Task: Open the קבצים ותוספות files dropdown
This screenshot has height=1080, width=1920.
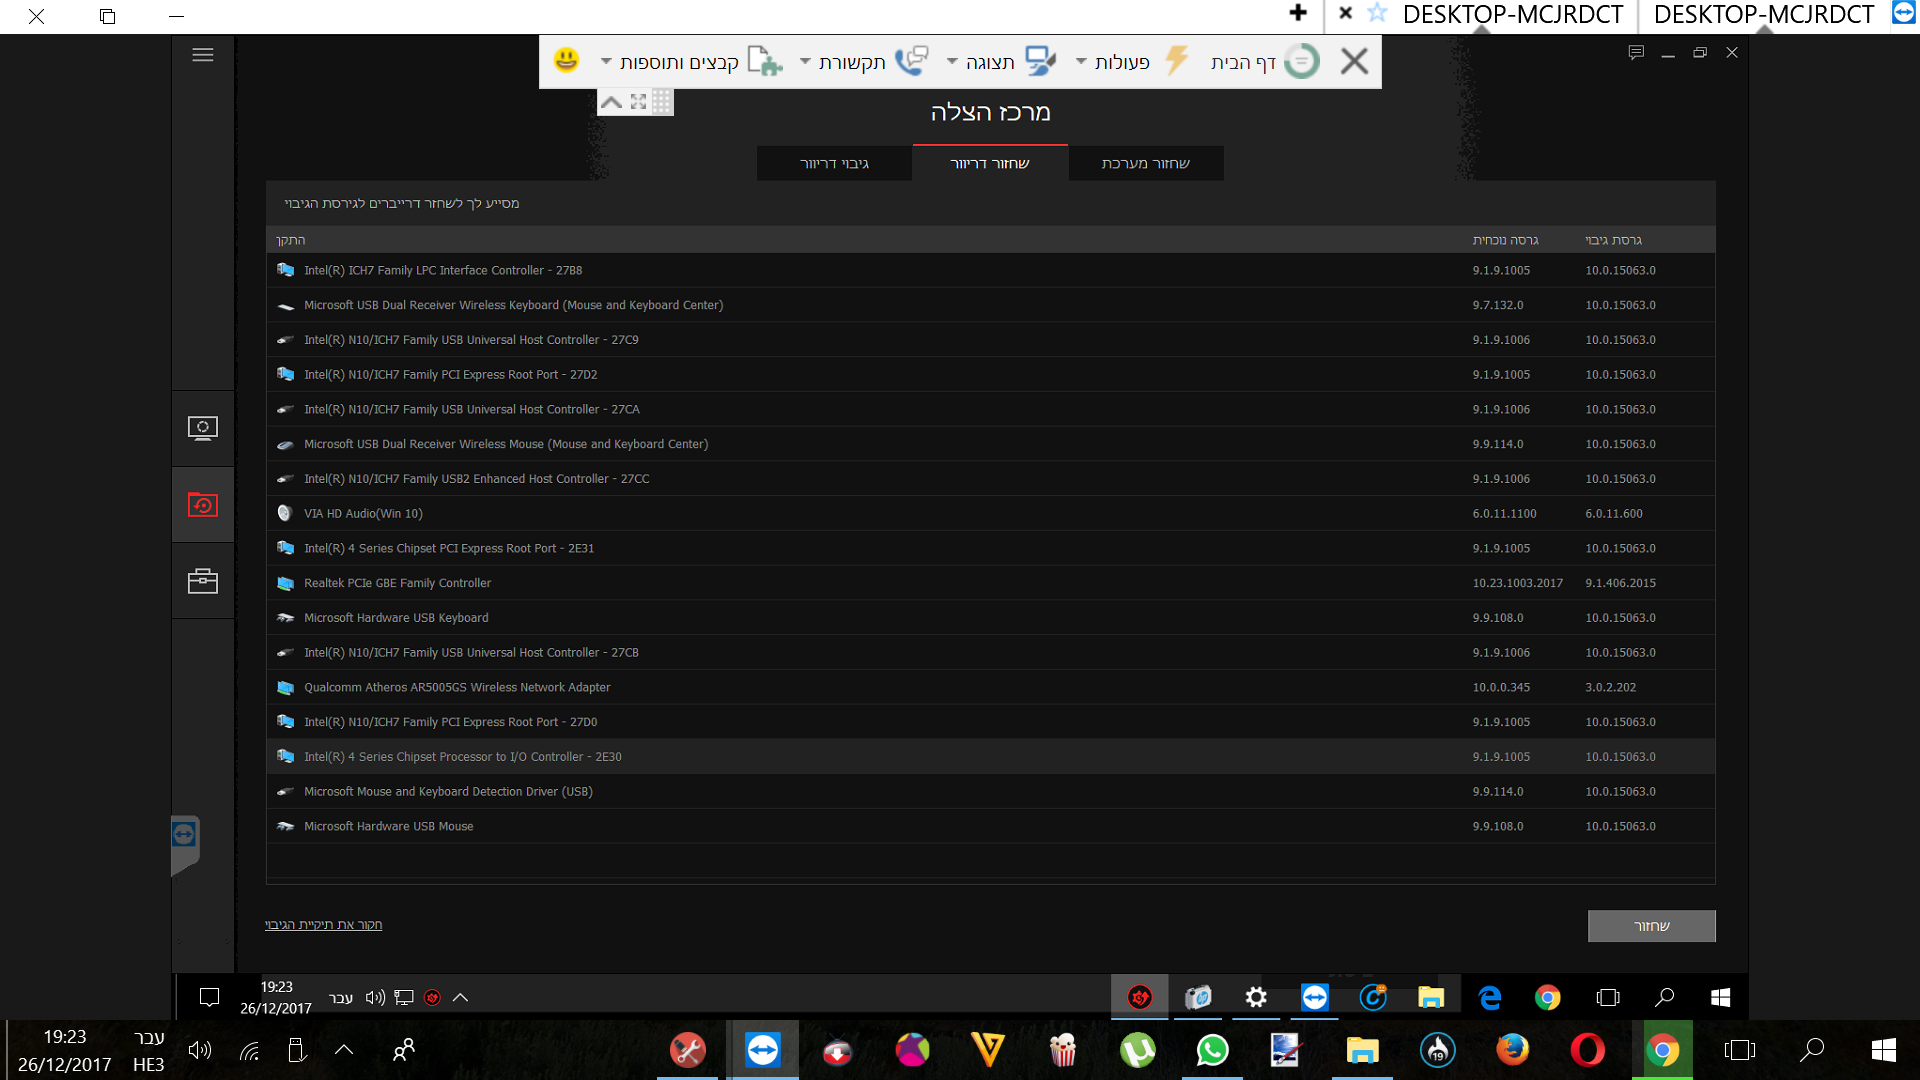Action: (x=670, y=62)
